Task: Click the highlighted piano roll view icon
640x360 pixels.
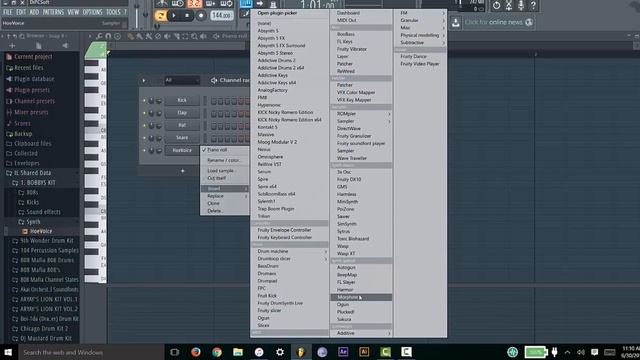Action: [x=246, y=4]
